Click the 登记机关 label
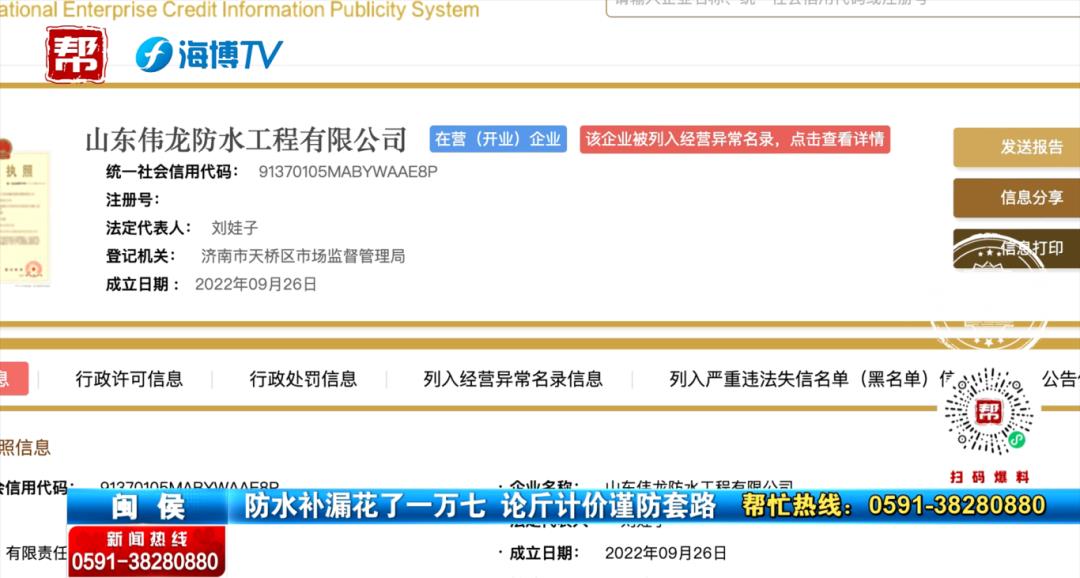This screenshot has height=578, width=1080. point(141,256)
